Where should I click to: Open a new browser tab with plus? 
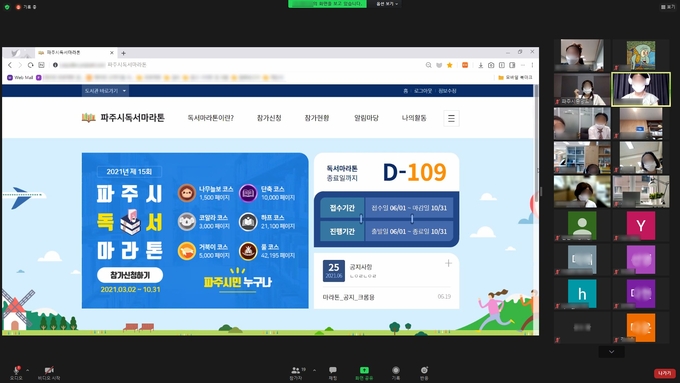(123, 53)
